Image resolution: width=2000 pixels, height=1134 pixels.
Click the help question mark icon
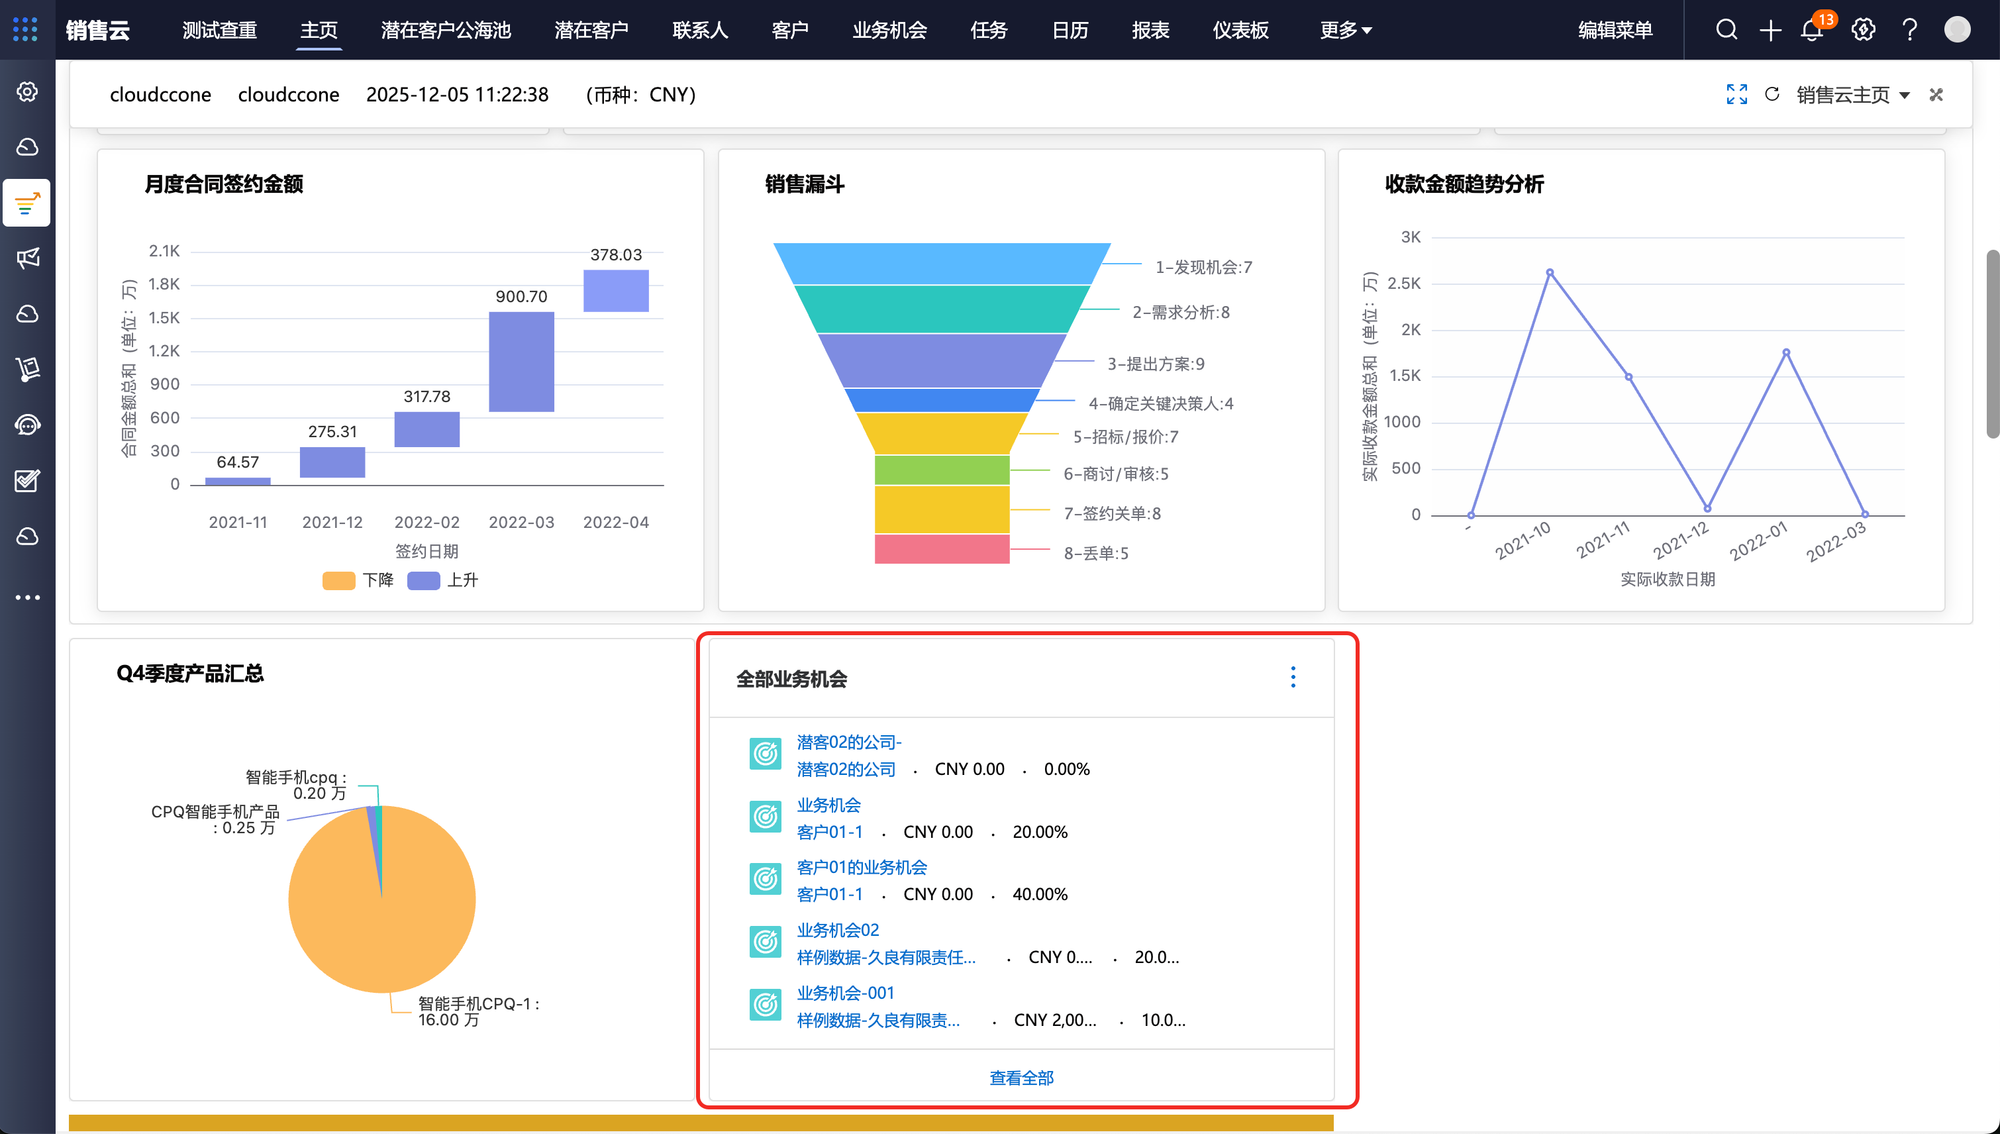click(x=1909, y=30)
